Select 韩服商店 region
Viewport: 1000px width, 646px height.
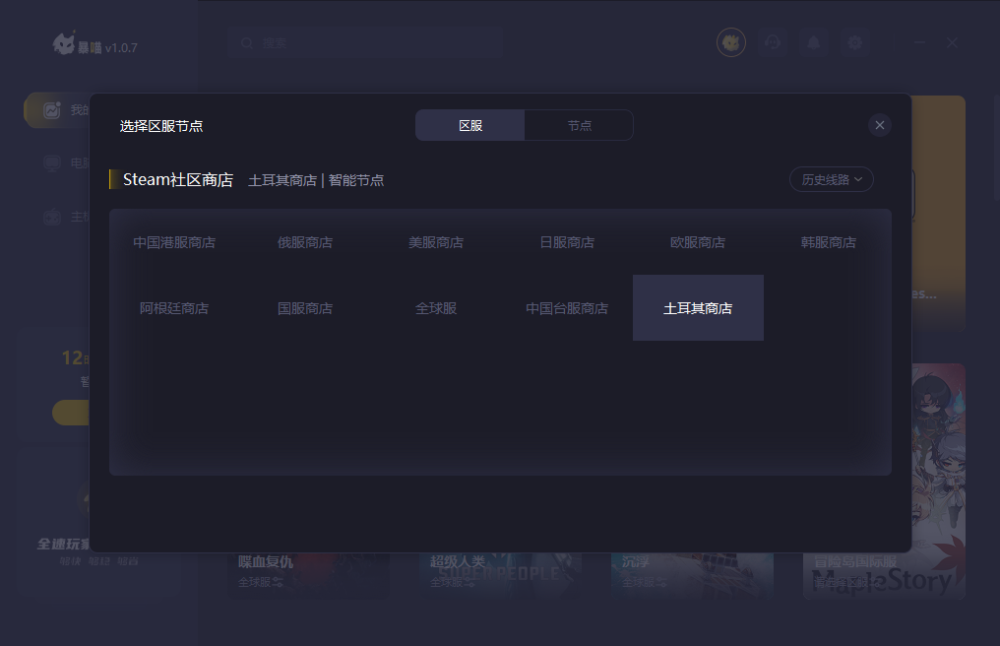[828, 242]
